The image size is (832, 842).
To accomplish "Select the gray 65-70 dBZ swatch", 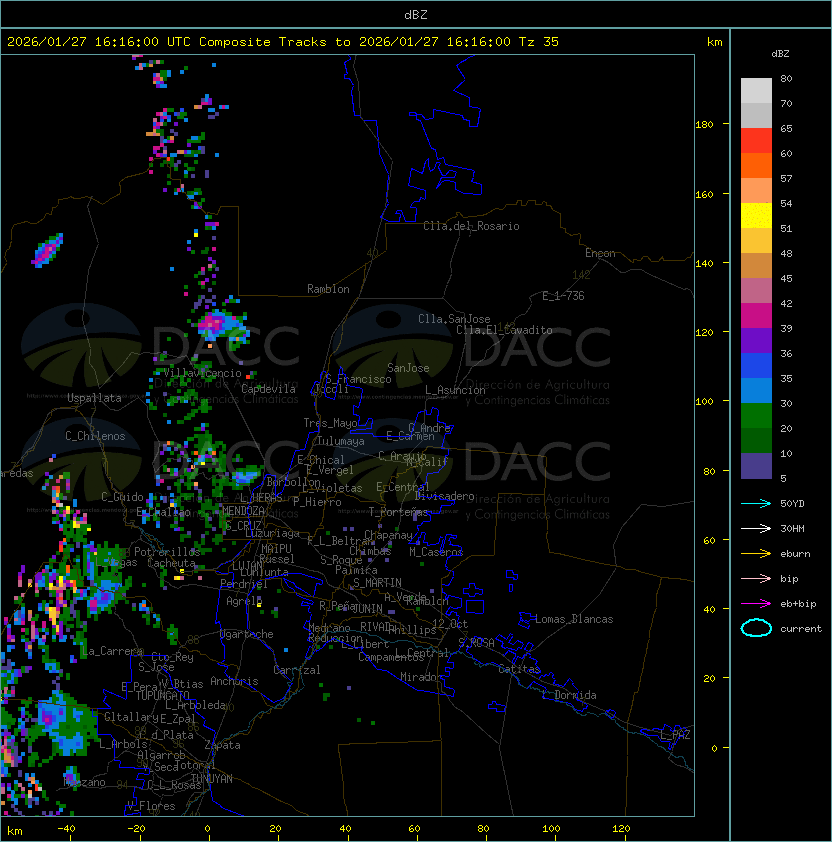I will (756, 115).
